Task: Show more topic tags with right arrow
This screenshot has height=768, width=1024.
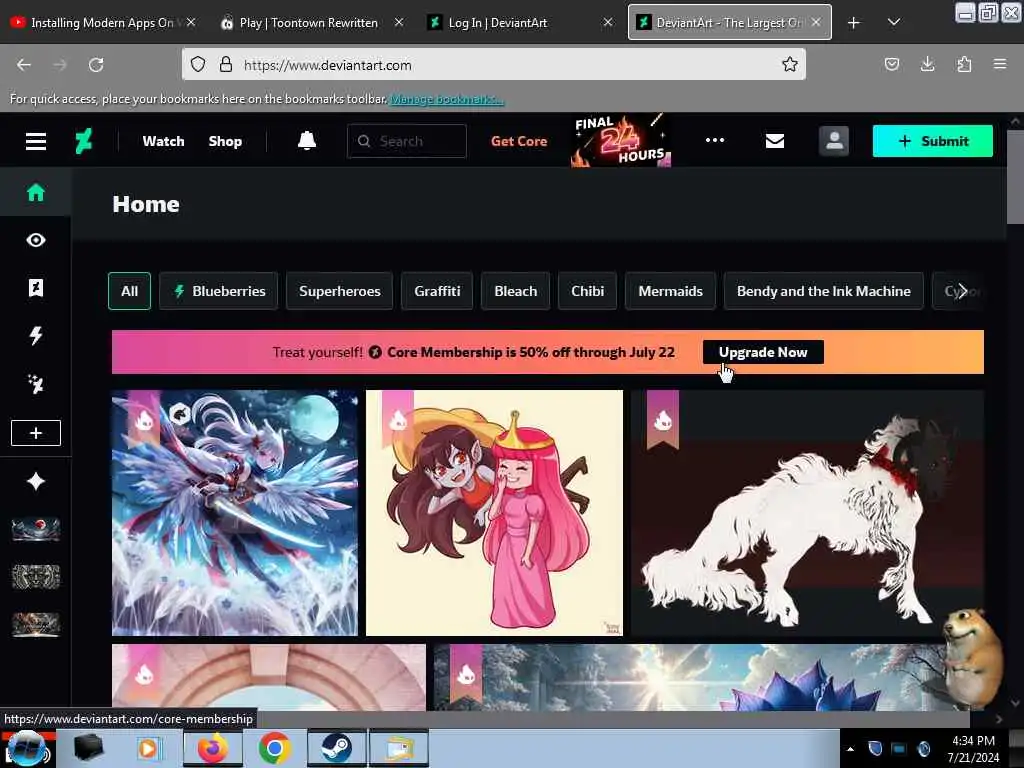Action: coord(961,291)
